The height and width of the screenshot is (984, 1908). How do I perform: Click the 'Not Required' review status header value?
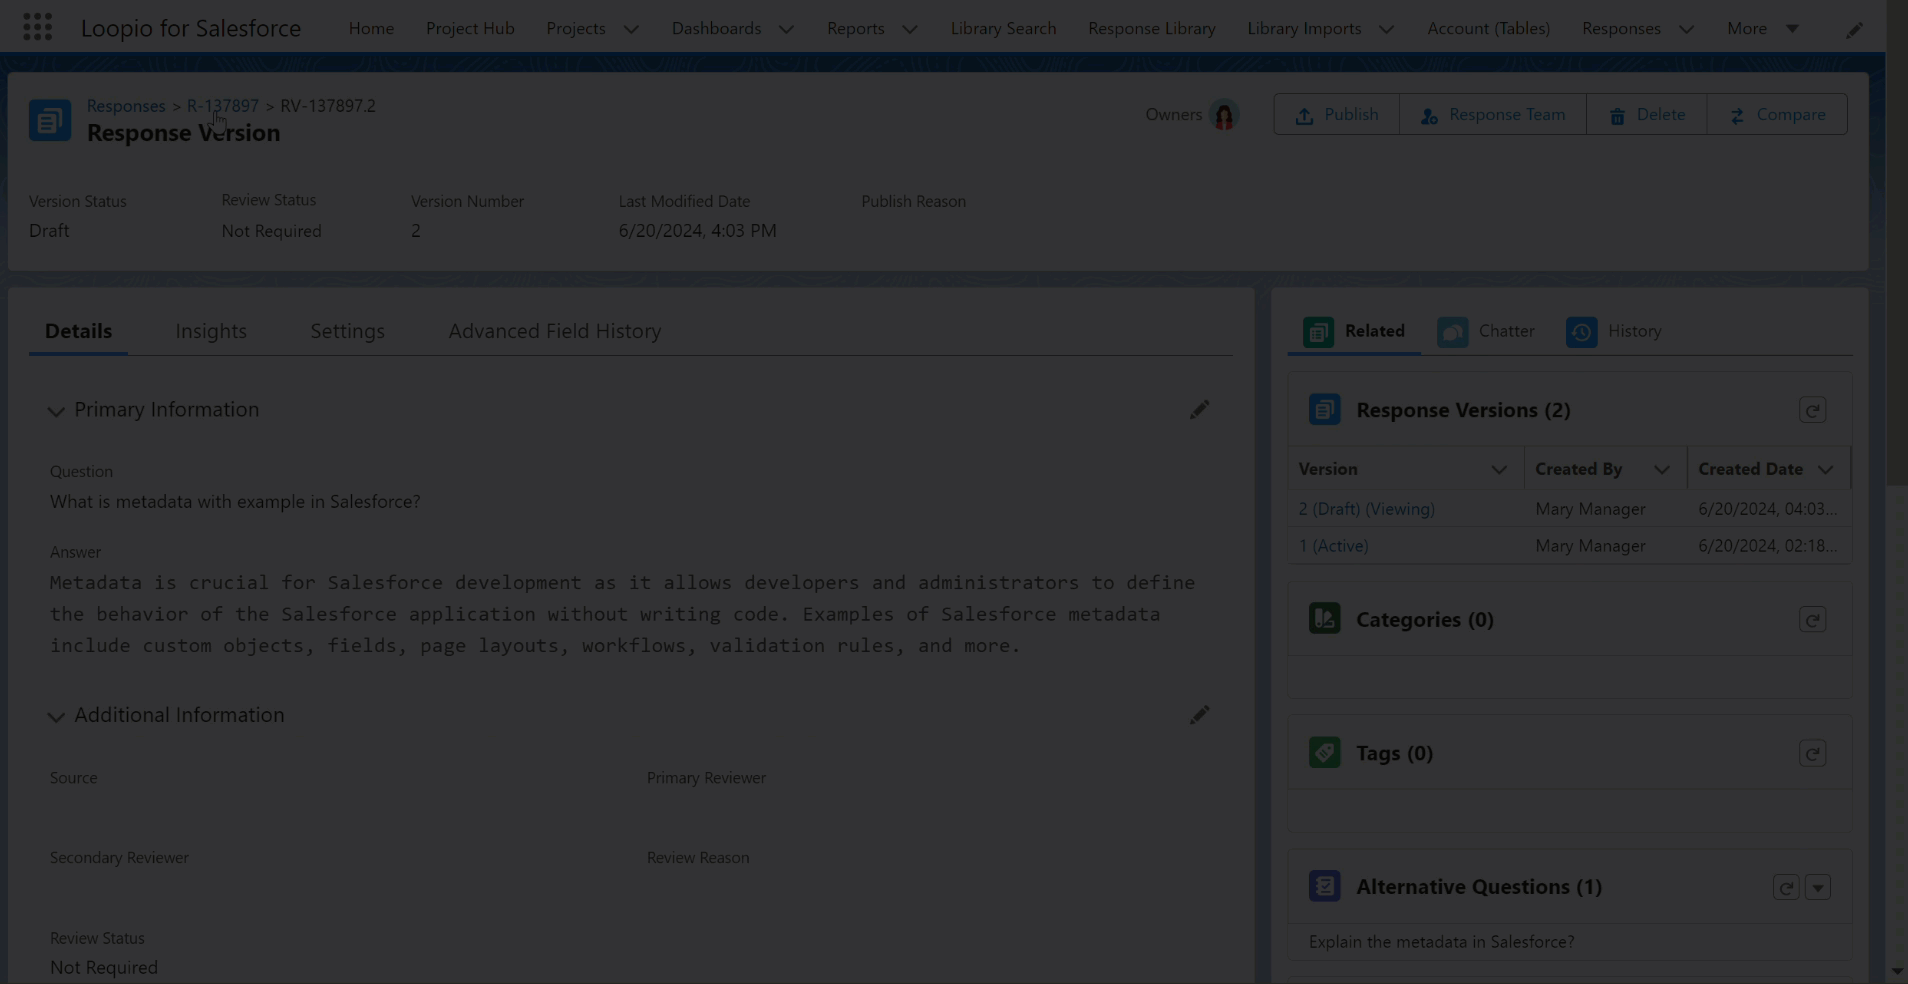(x=271, y=231)
